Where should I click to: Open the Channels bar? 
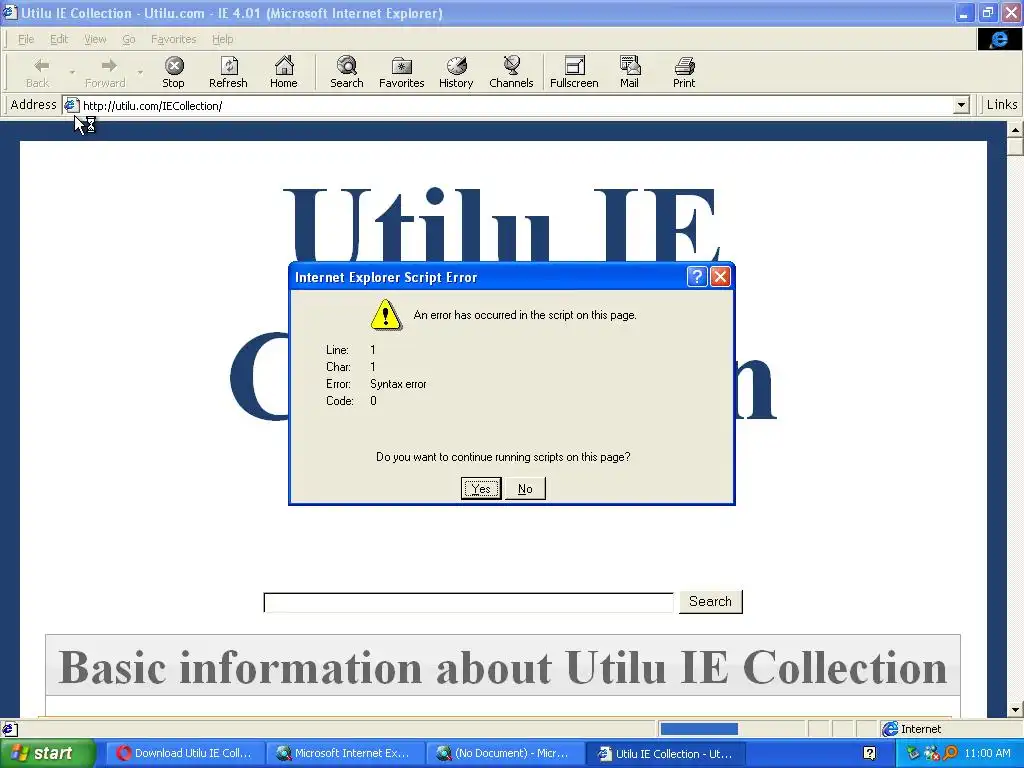coord(511,72)
